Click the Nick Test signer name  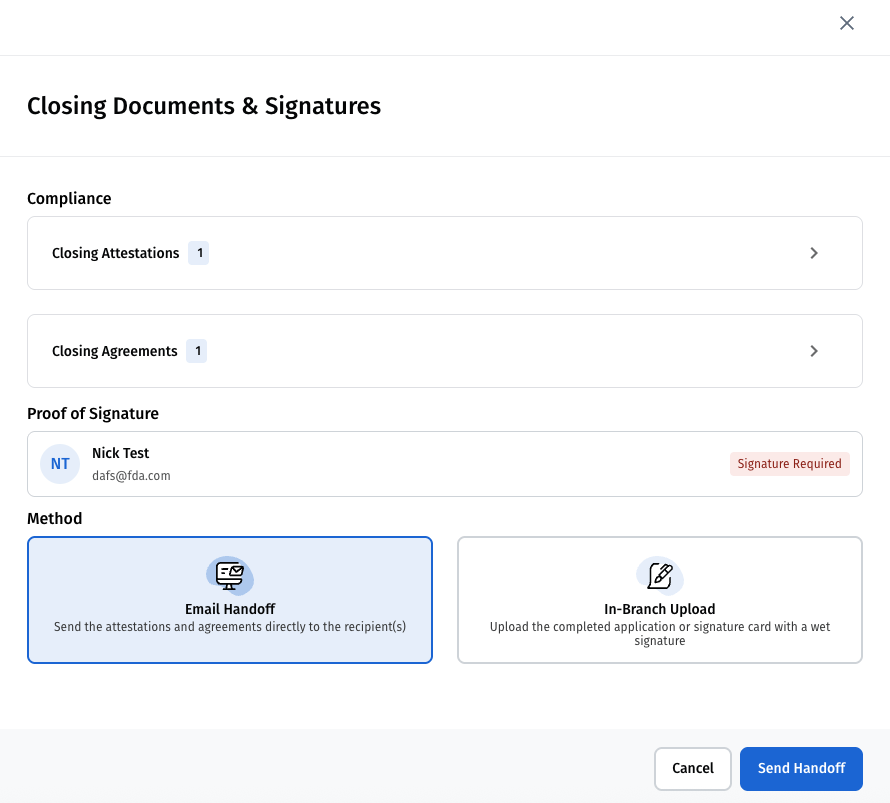120,453
